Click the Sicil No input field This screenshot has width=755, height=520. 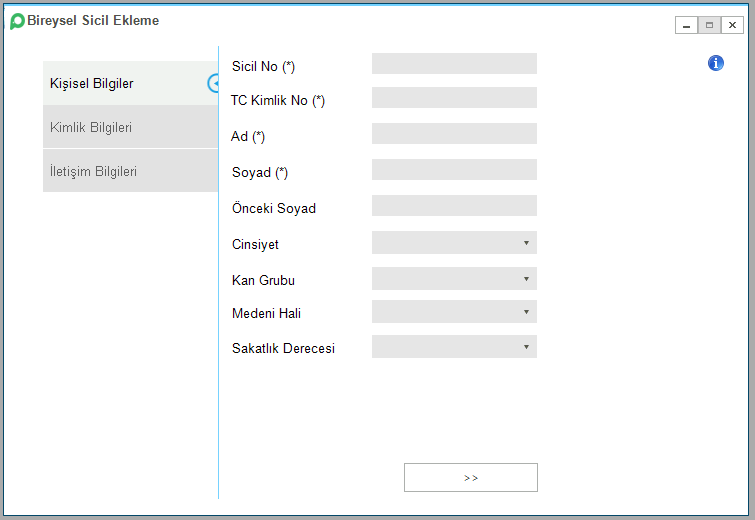[454, 64]
